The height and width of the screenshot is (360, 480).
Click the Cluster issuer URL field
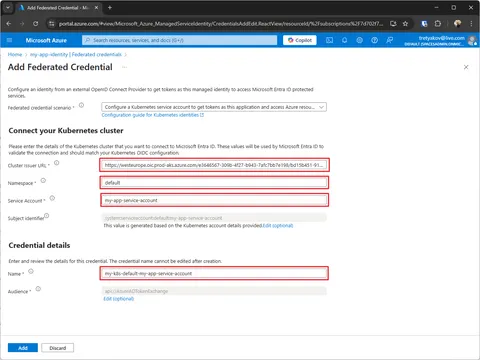[x=214, y=165]
